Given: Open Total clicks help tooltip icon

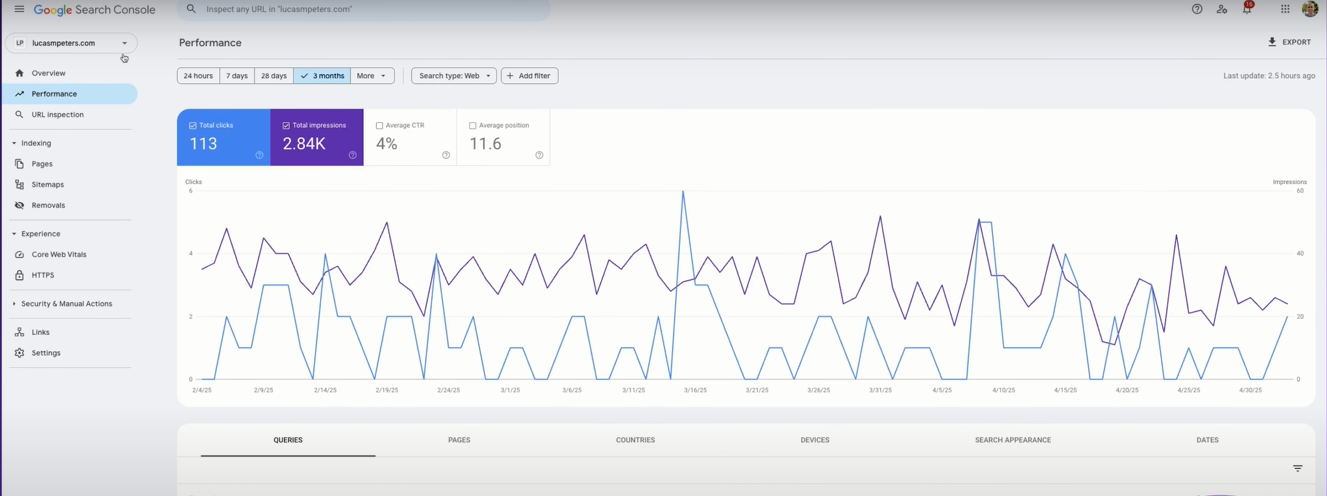Looking at the screenshot, I should [259, 155].
